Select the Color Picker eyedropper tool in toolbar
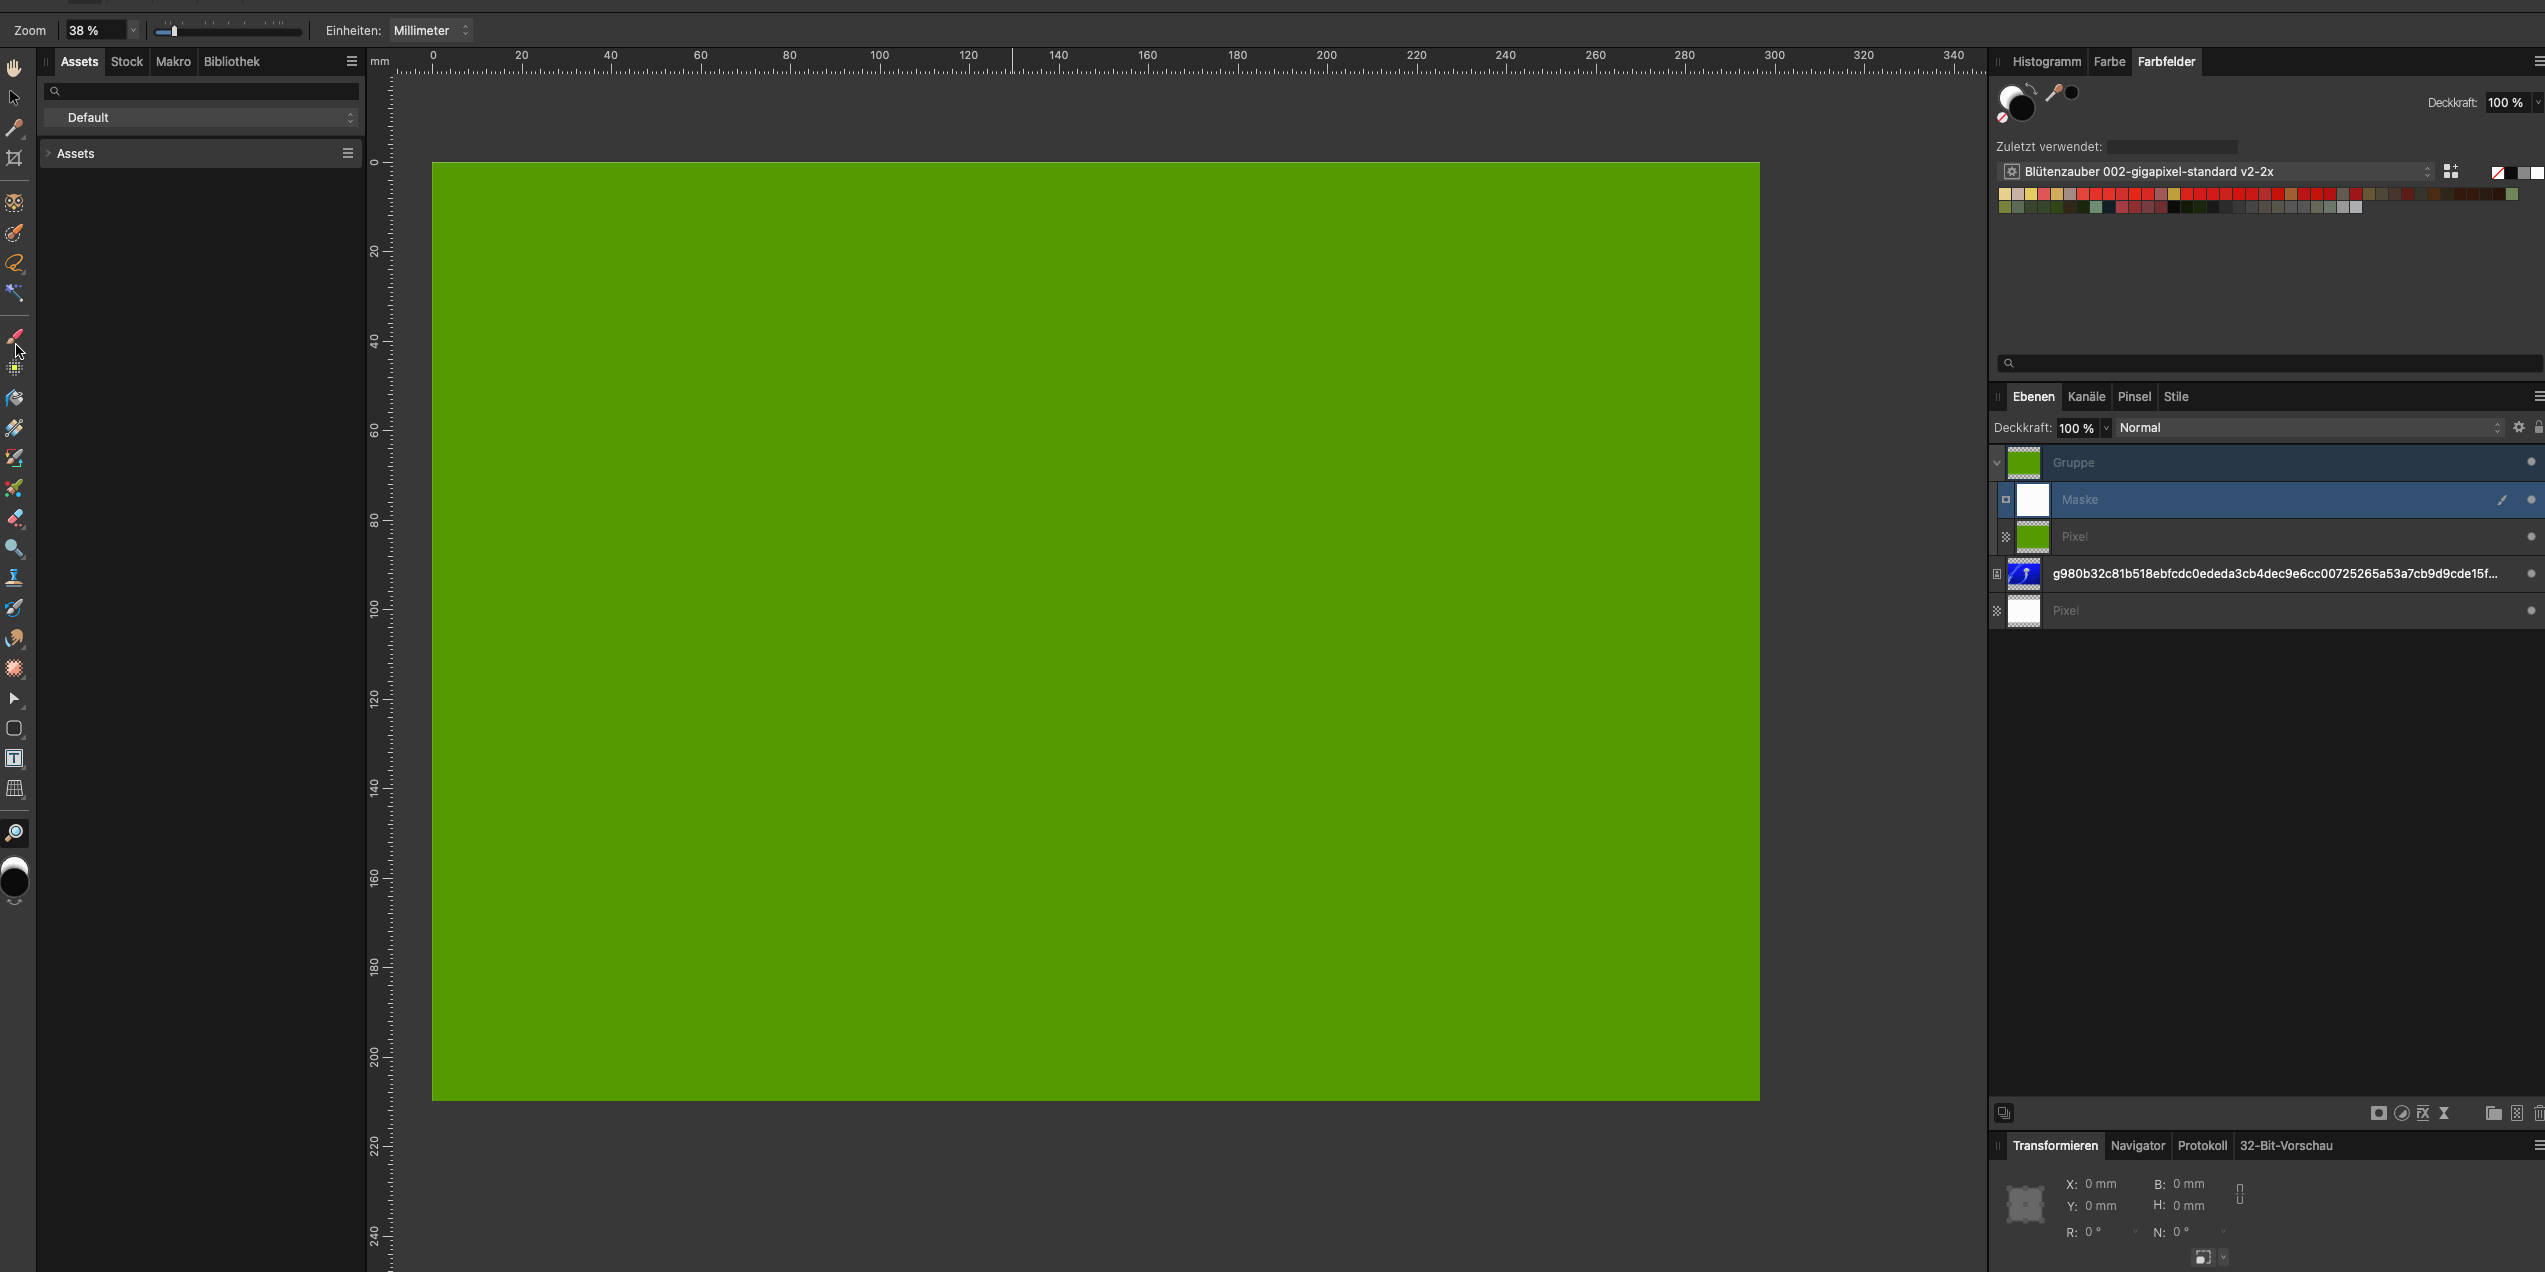 pyautogui.click(x=14, y=128)
